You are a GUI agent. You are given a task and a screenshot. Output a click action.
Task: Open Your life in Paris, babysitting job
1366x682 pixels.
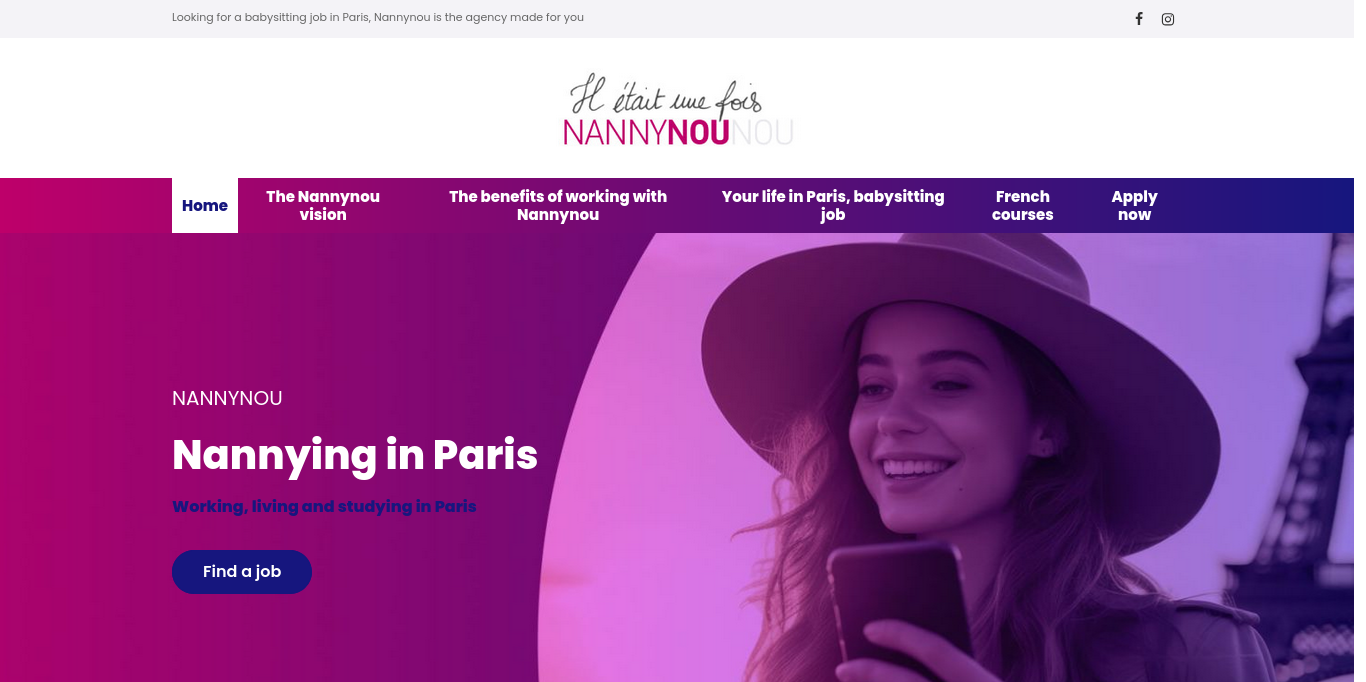pyautogui.click(x=833, y=206)
